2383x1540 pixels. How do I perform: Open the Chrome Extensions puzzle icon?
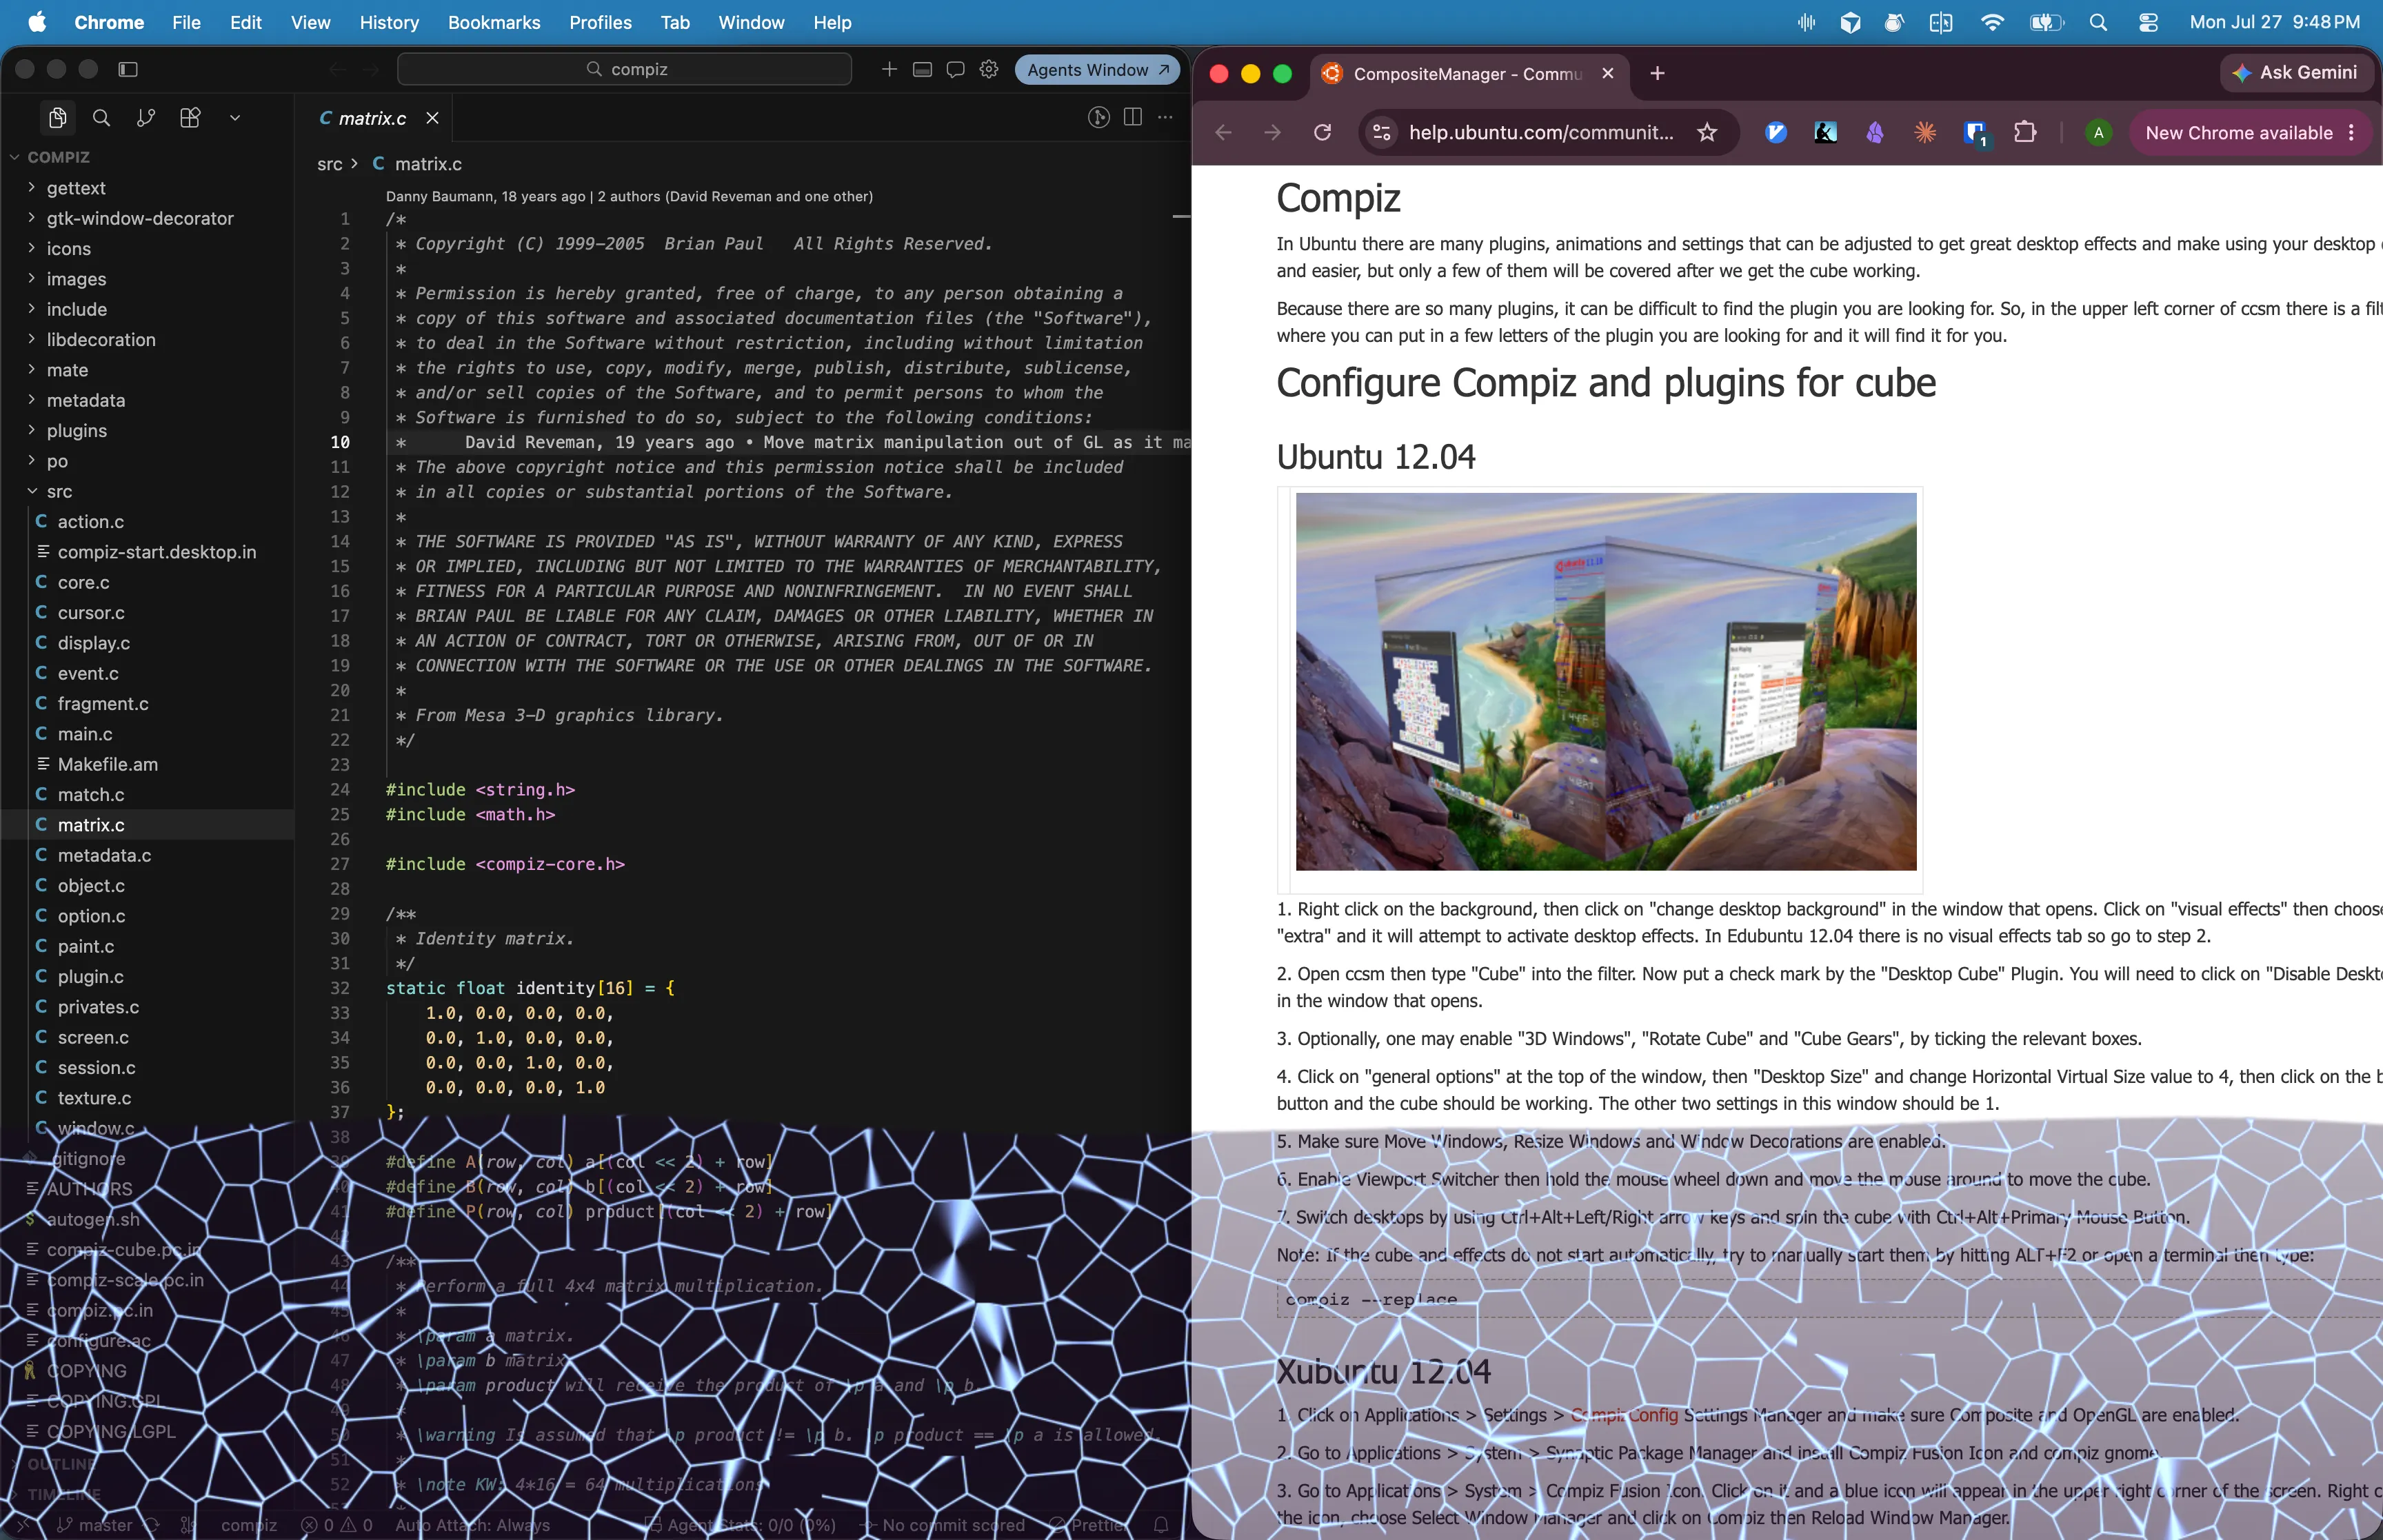pyautogui.click(x=2025, y=133)
